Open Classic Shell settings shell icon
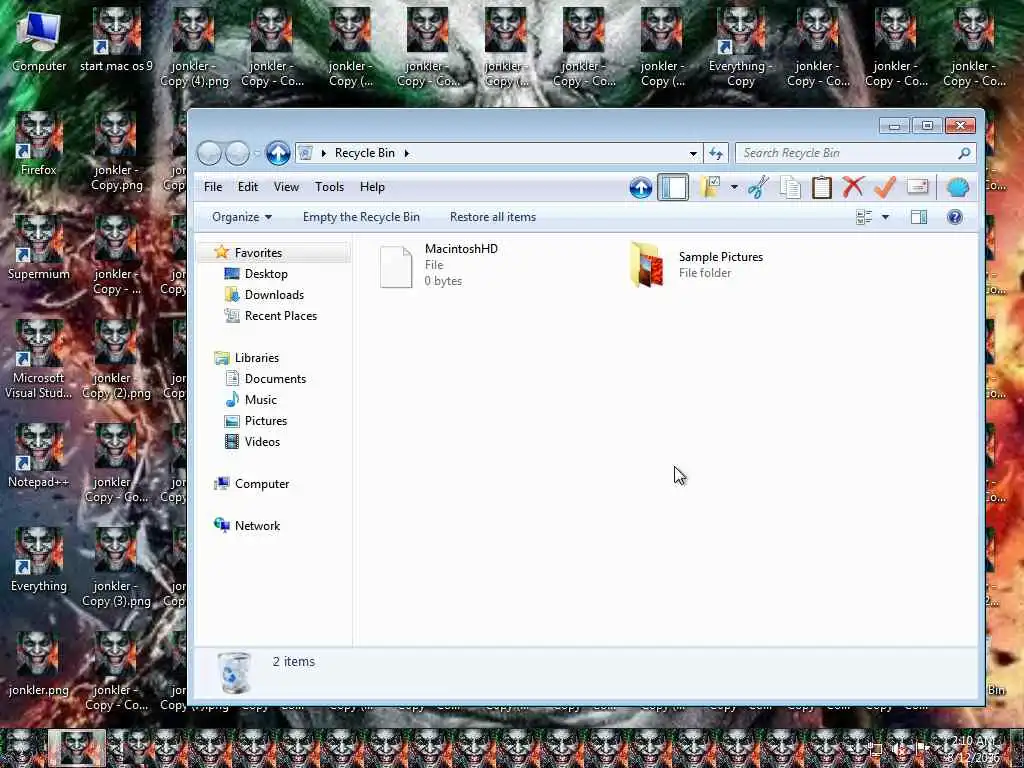This screenshot has height=768, width=1024. (x=958, y=188)
